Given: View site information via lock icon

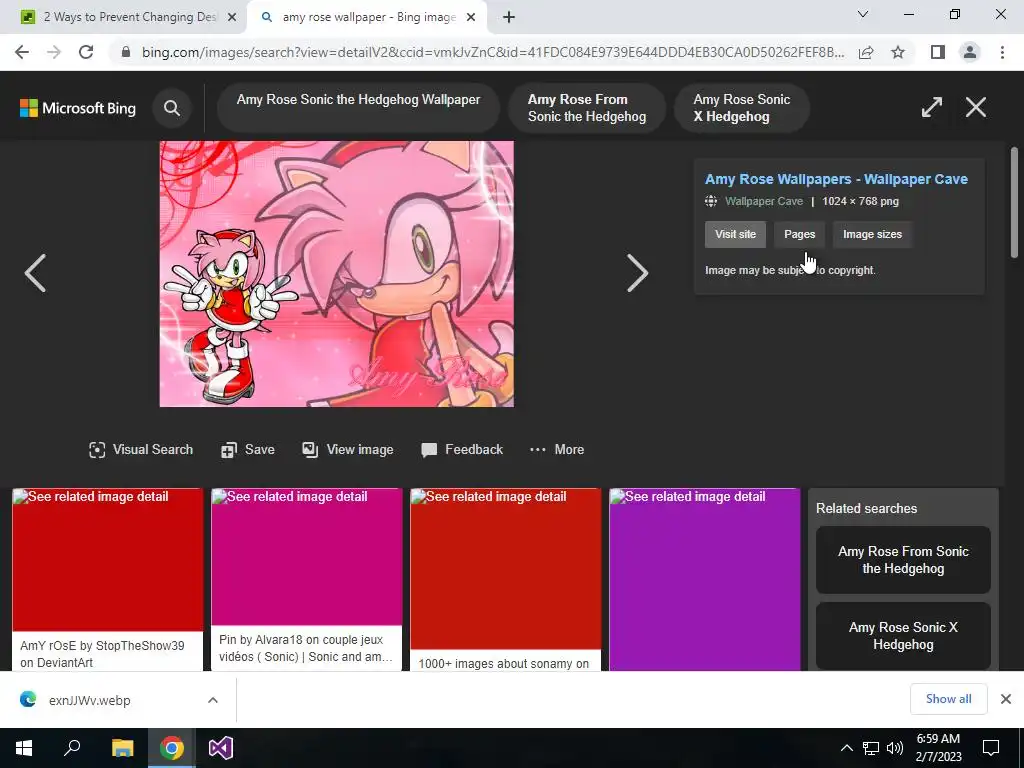Looking at the screenshot, I should pos(126,52).
